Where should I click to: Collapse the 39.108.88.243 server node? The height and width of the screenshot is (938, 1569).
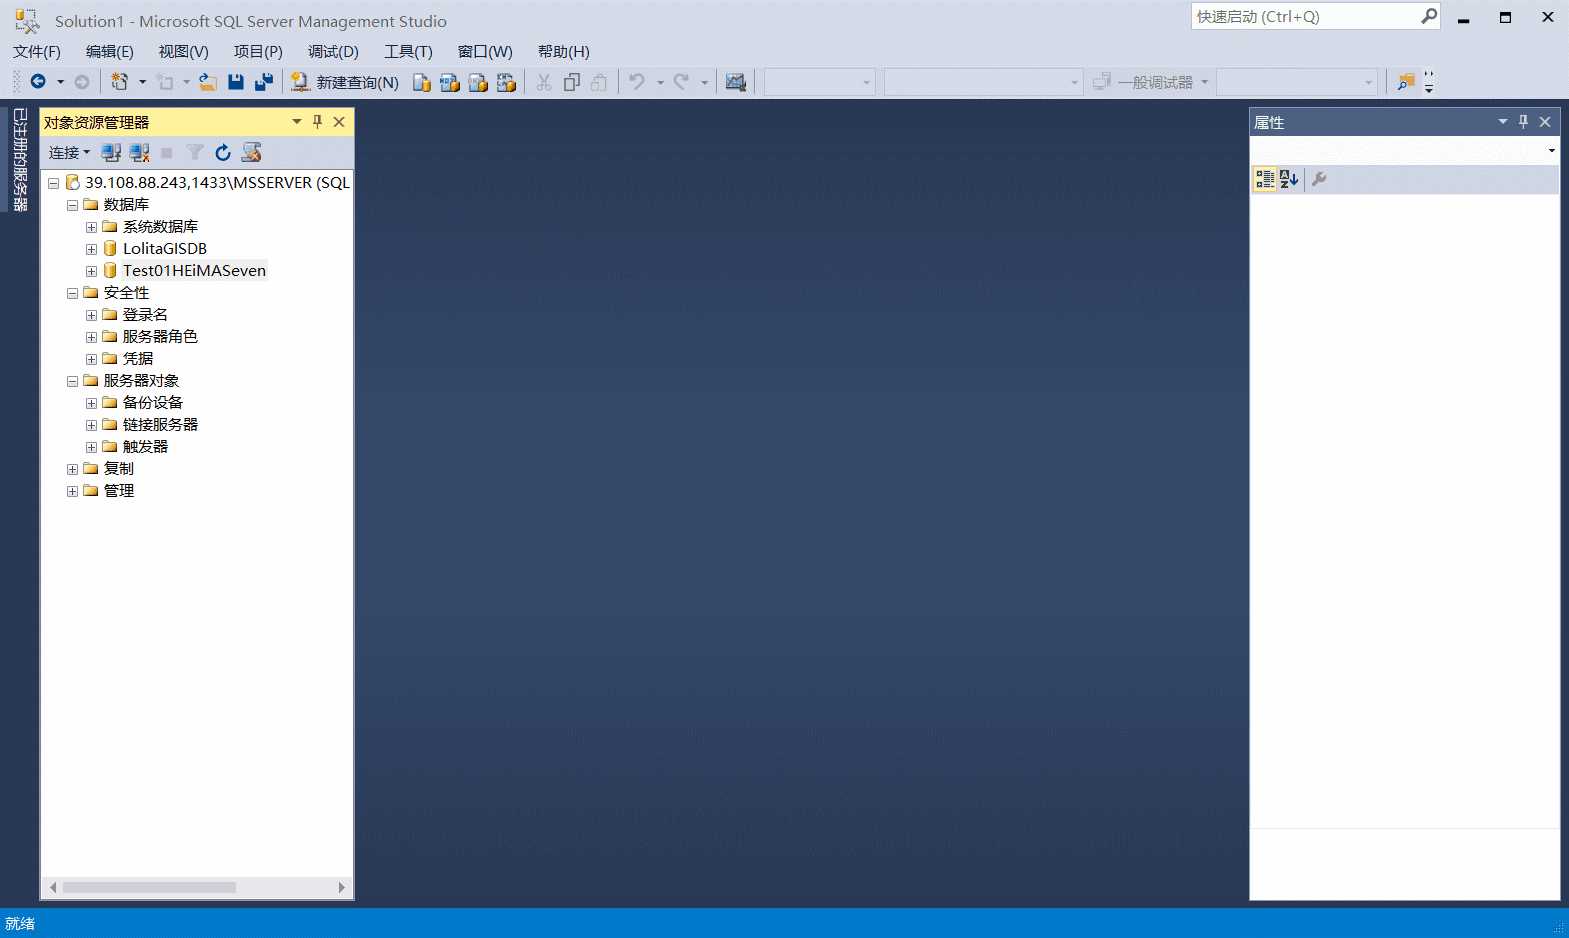53,183
